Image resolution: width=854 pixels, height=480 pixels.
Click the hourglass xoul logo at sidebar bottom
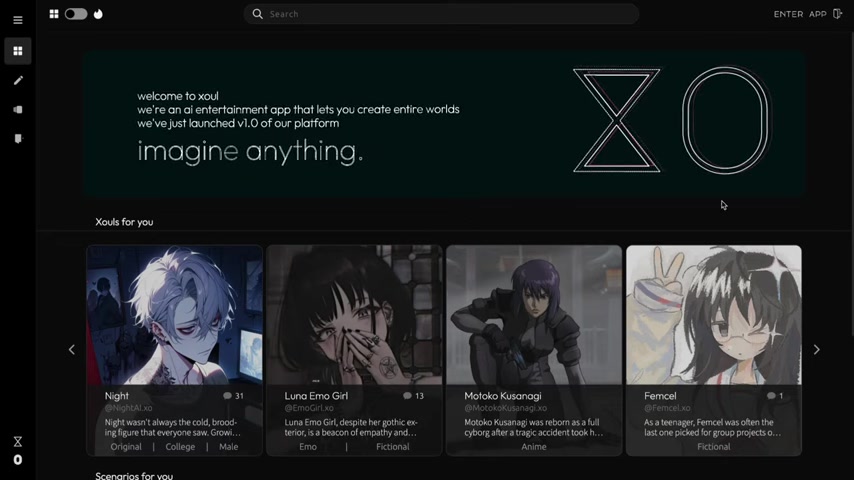pos(17,441)
